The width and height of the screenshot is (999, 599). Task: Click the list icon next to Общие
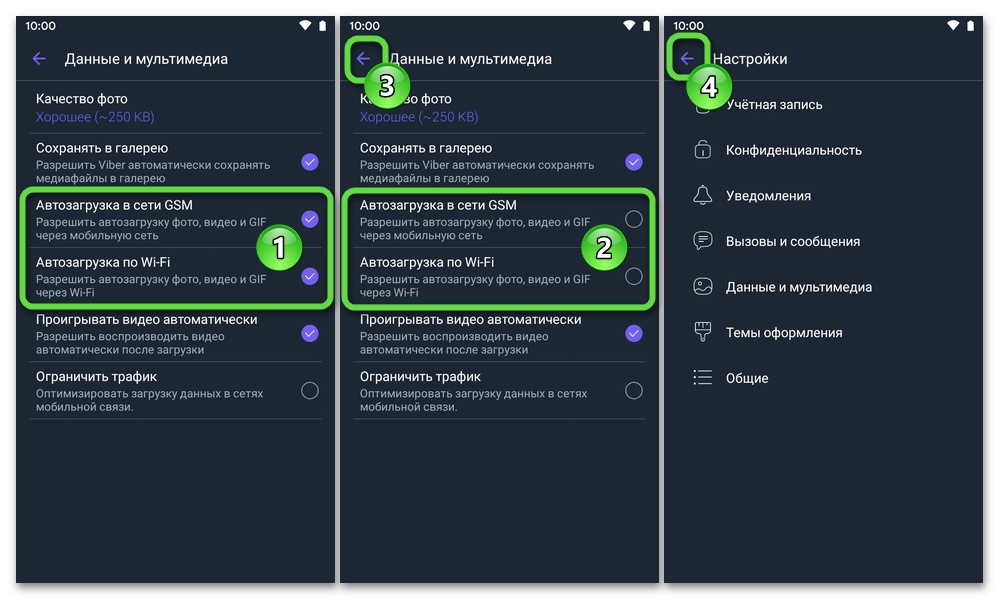pyautogui.click(x=703, y=378)
